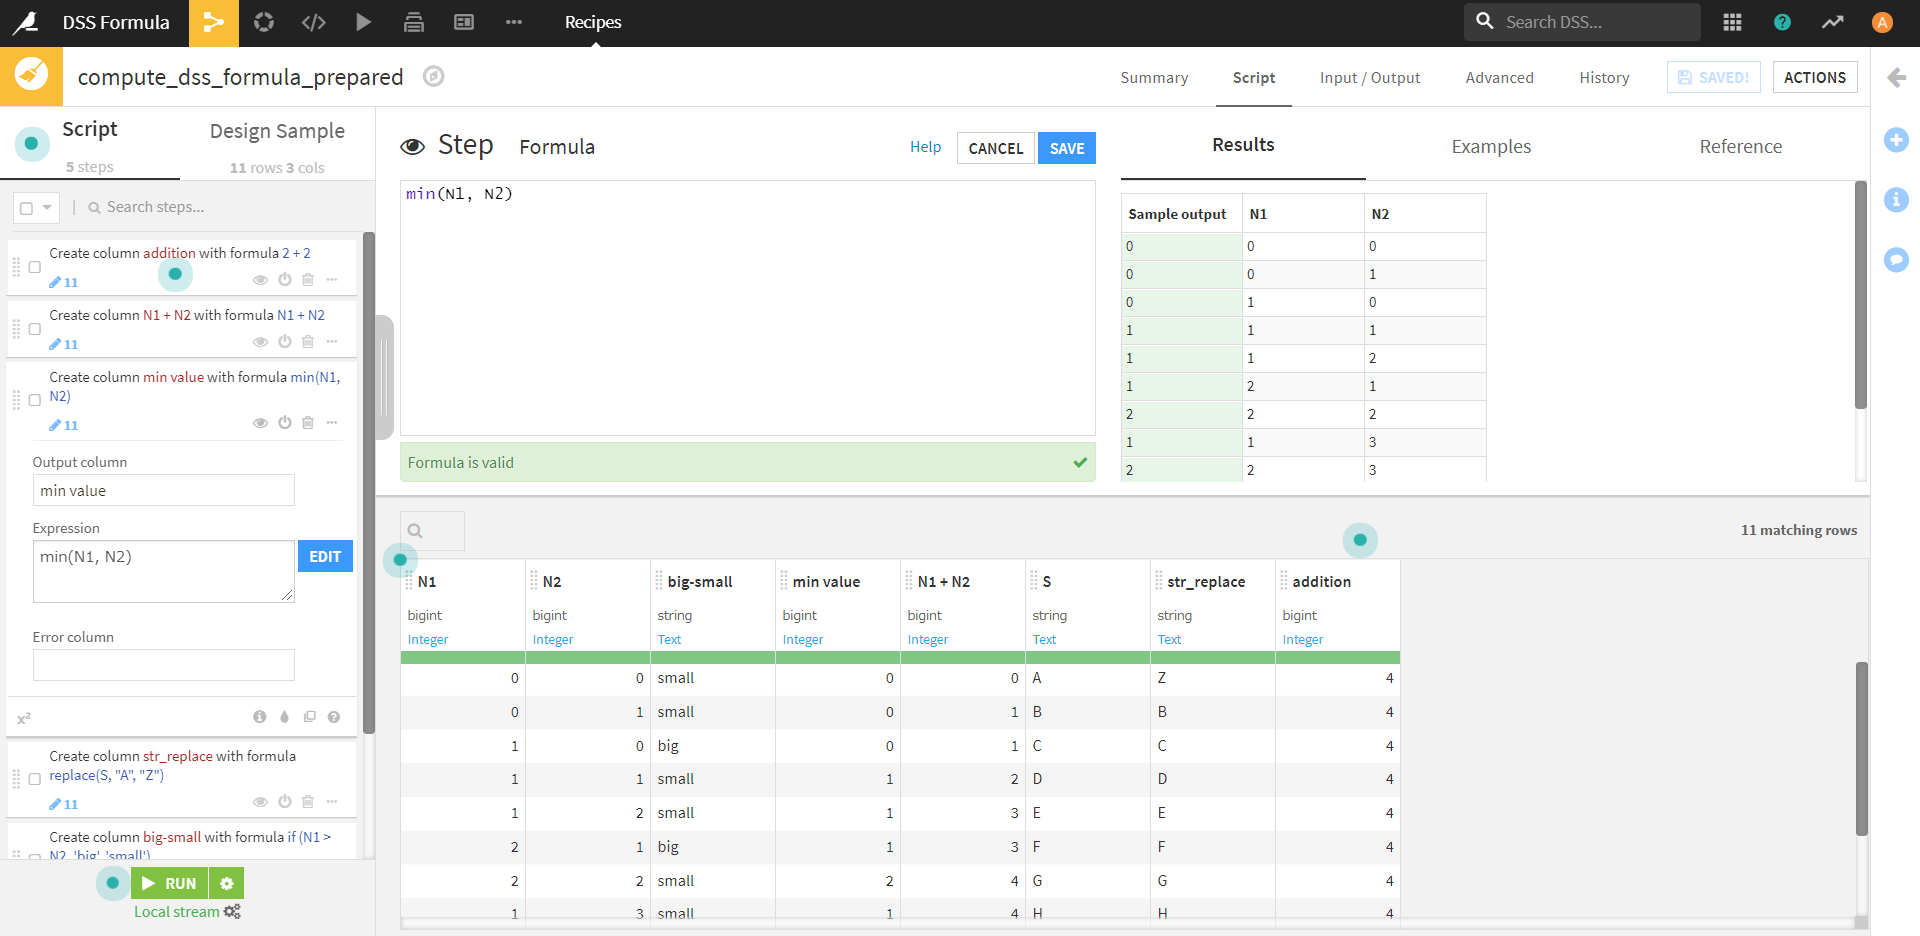Open the Code menu in the top bar
The height and width of the screenshot is (936, 1920).
314,22
